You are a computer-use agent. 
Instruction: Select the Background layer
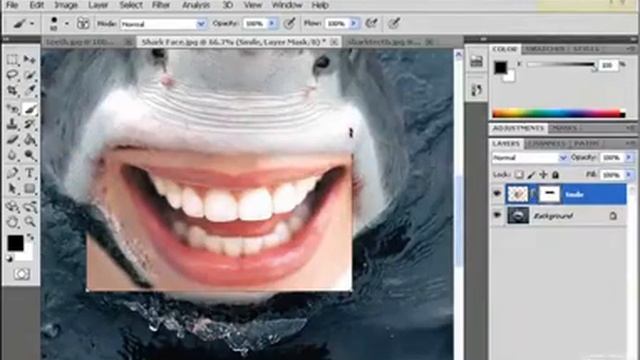click(559, 216)
